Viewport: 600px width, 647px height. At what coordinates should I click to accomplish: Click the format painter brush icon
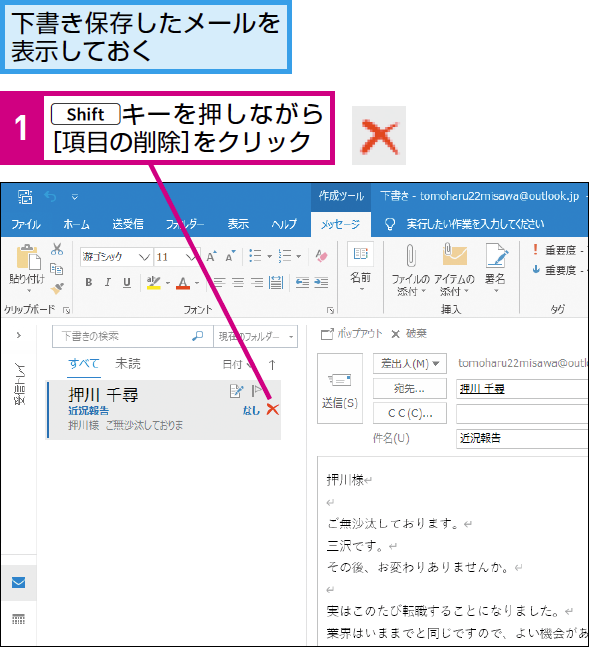[57, 288]
